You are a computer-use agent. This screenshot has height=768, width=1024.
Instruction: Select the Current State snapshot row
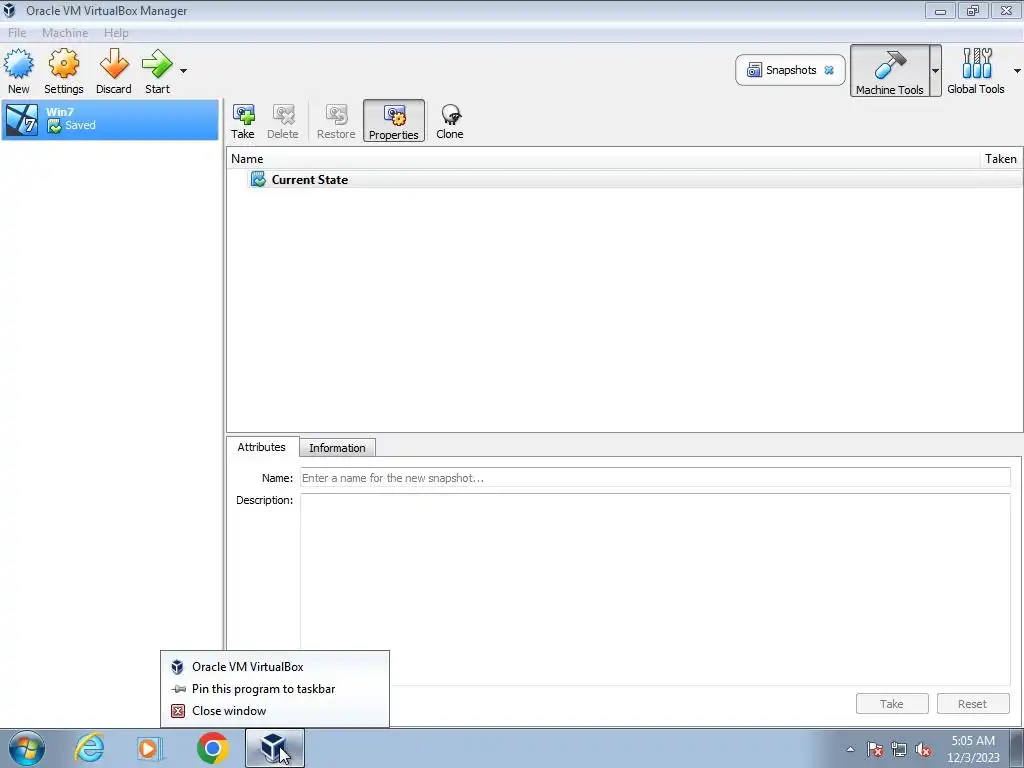click(624, 180)
